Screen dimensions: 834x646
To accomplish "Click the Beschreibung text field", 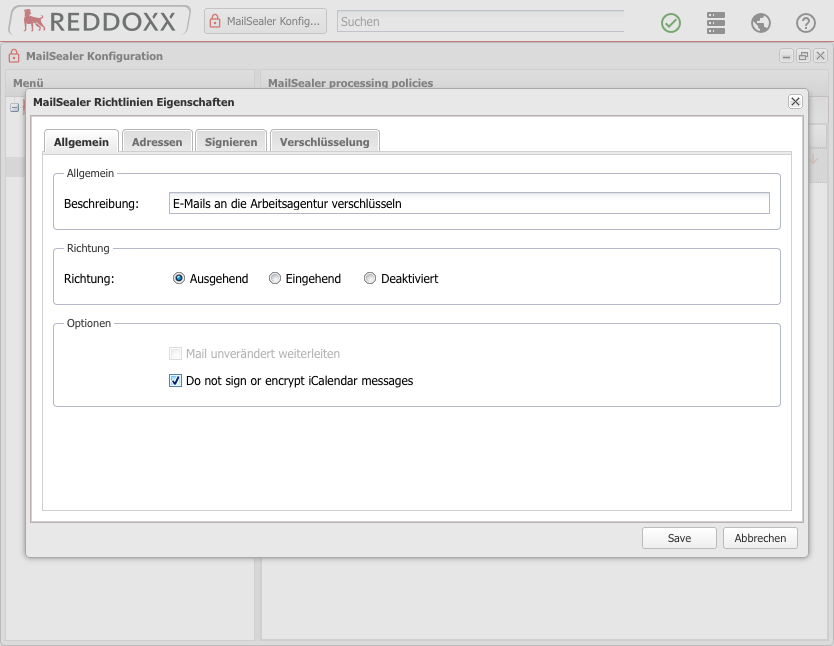I will point(469,203).
